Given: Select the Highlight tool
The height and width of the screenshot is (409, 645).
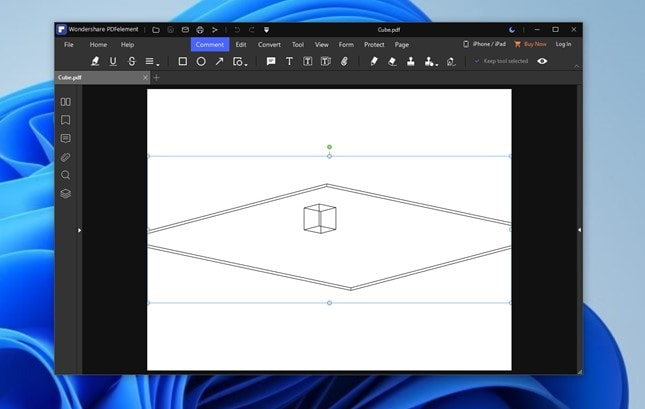Looking at the screenshot, I should (95, 61).
